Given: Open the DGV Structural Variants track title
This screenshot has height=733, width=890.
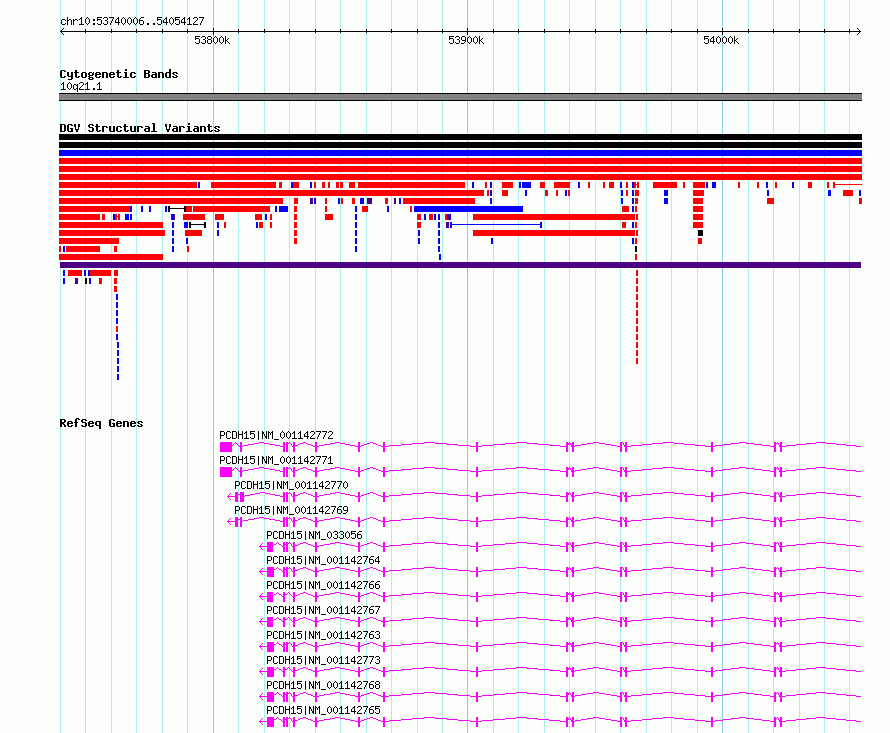Looking at the screenshot, I should click(x=140, y=128).
